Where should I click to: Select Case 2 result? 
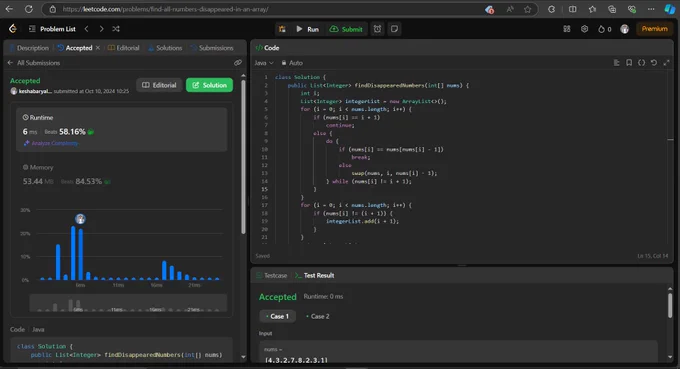click(x=318, y=316)
